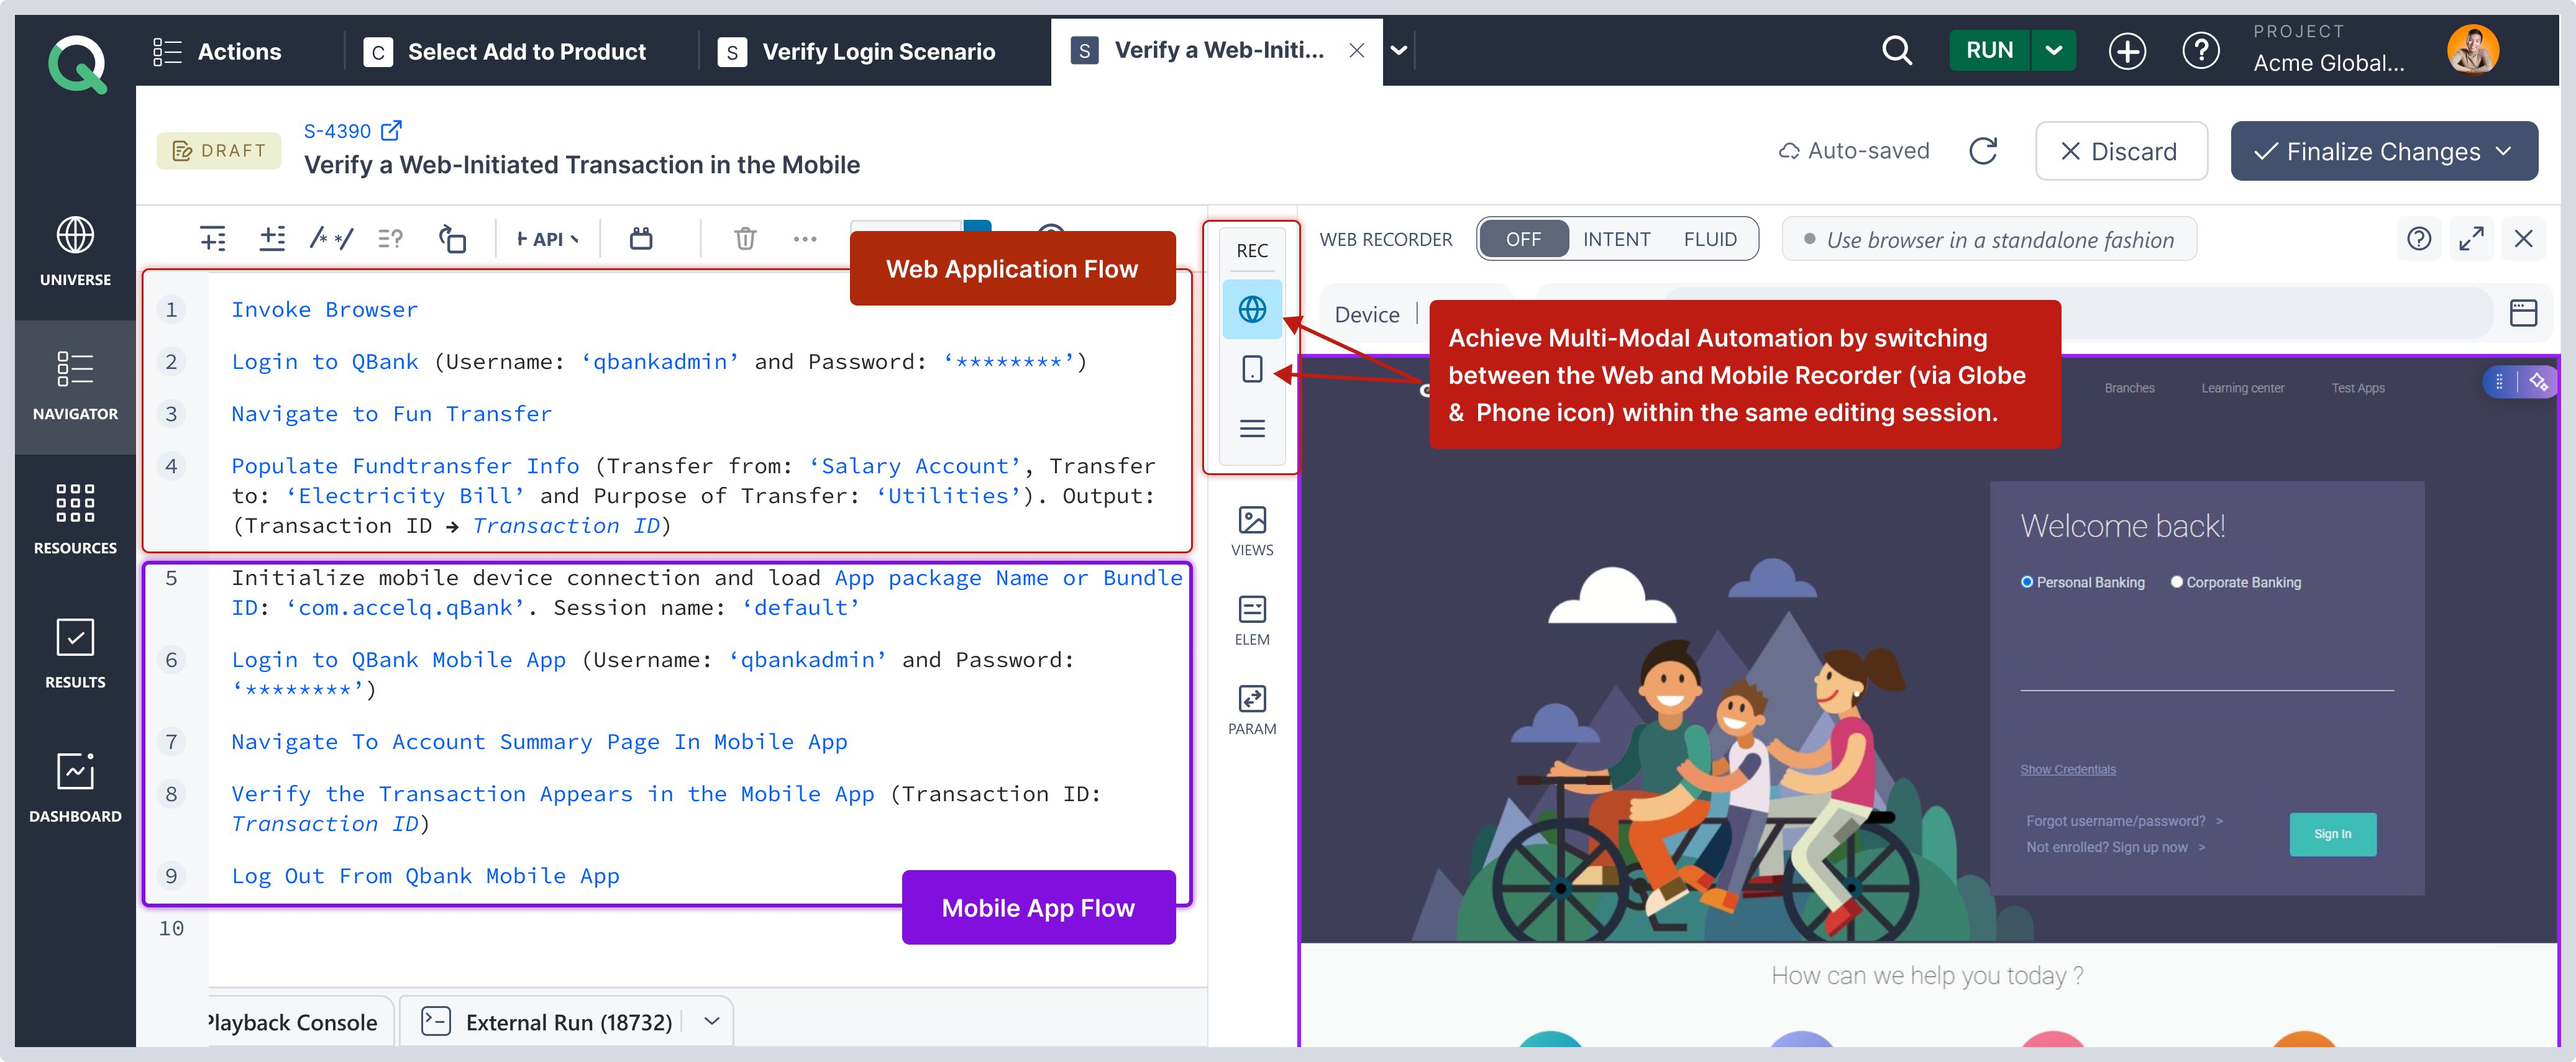The image size is (2576, 1062).
Task: Open the Results section
Action: coord(75,653)
